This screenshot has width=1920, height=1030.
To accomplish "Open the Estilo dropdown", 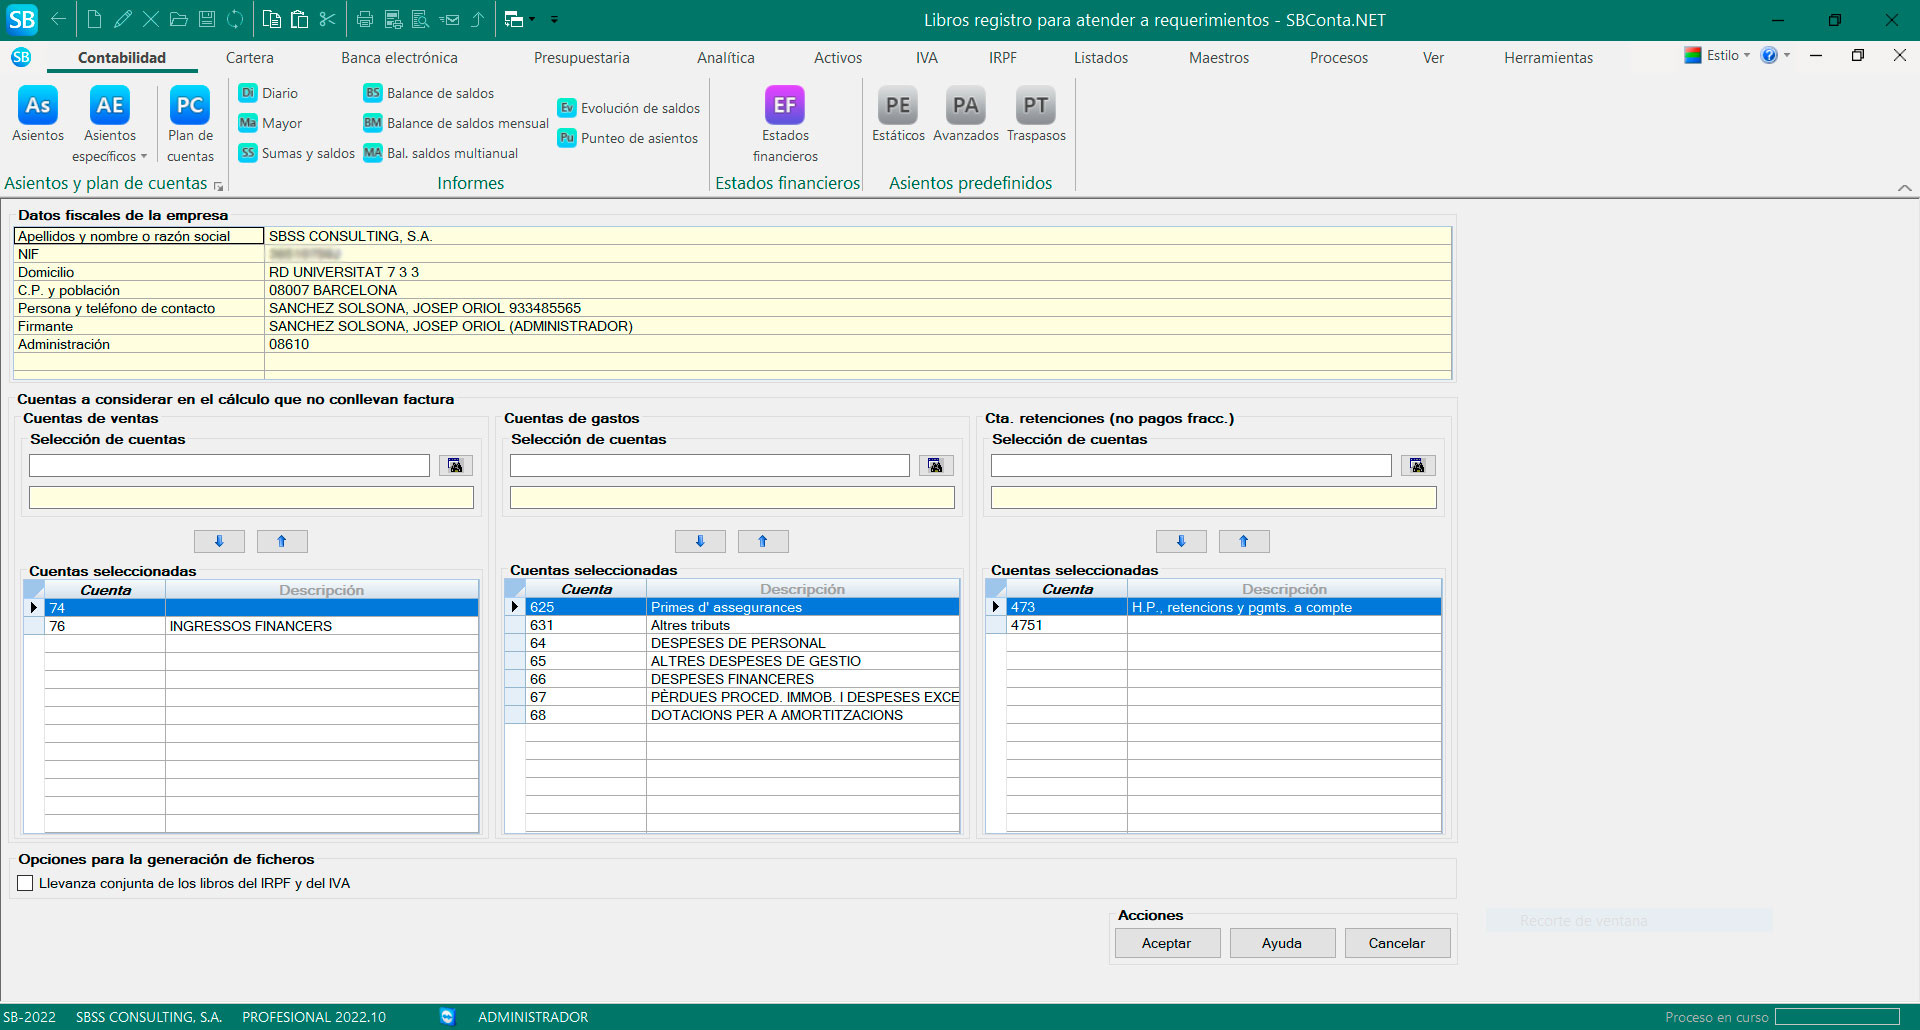I will (x=1722, y=56).
